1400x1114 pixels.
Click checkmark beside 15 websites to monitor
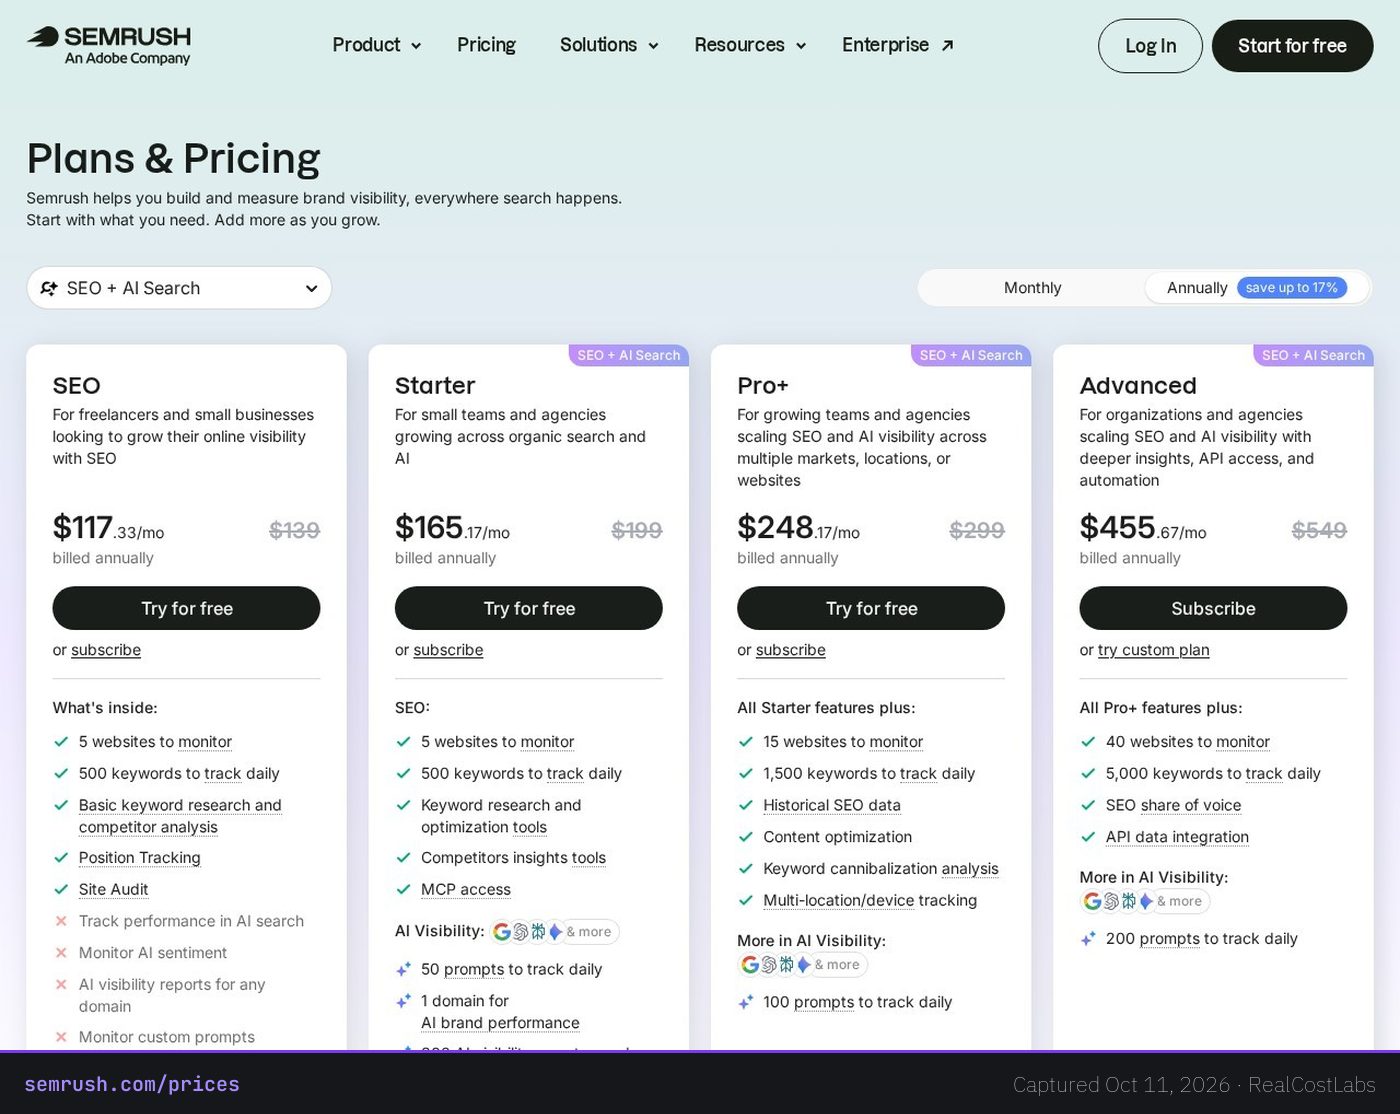(746, 742)
